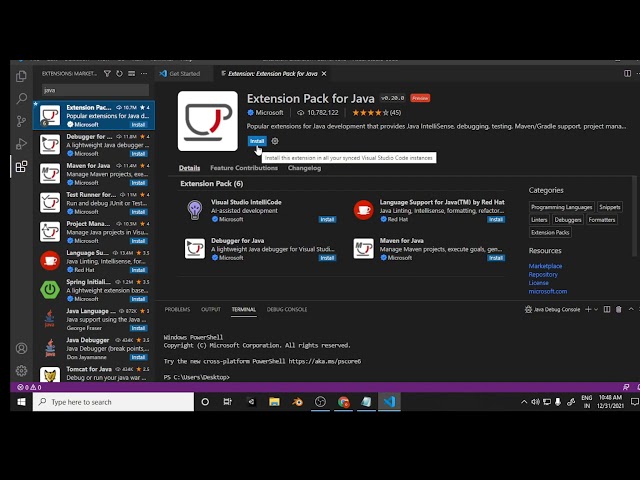640x480 pixels.
Task: Open the Manage gear in activity bar
Action: [x=21, y=371]
